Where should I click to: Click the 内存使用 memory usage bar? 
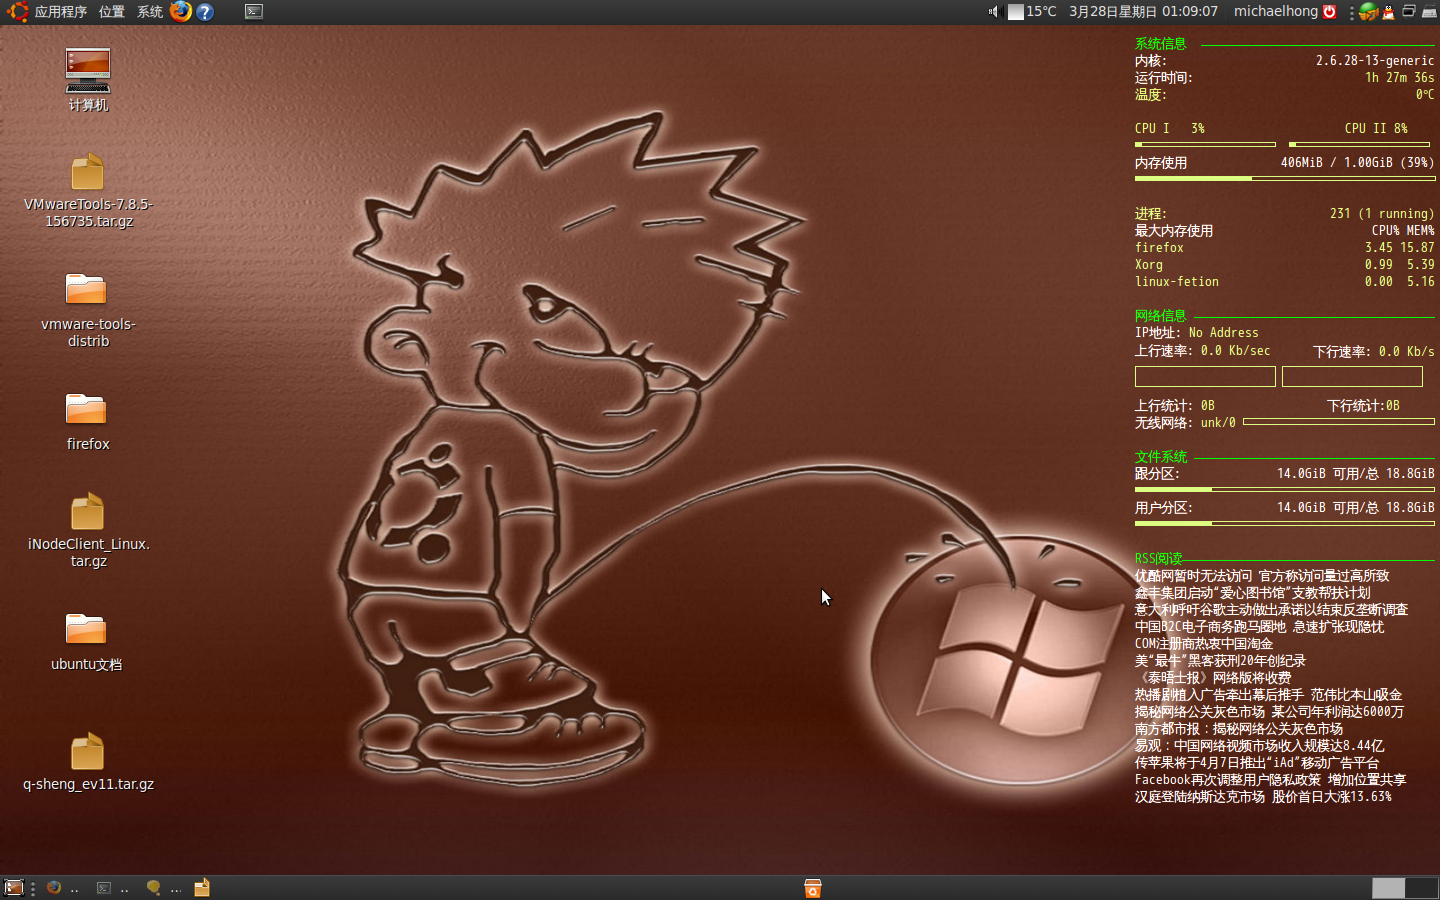(1285, 179)
